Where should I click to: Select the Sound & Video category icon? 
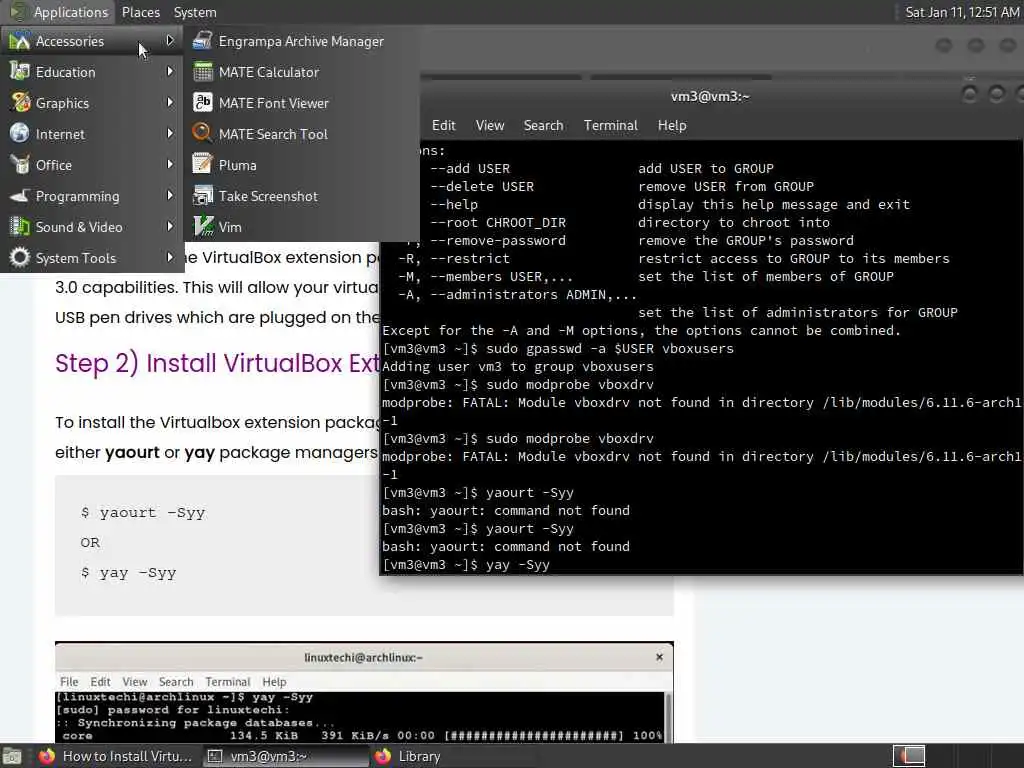(x=20, y=227)
